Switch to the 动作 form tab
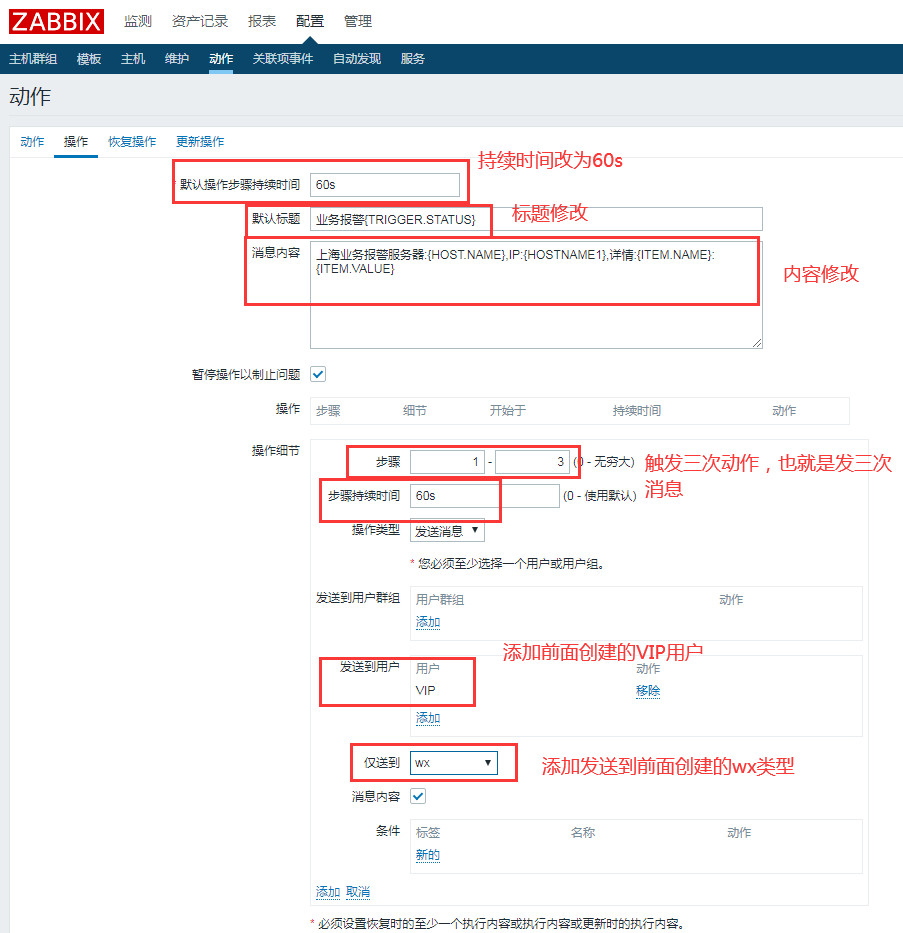Viewport: 903px width, 933px height. click(32, 142)
